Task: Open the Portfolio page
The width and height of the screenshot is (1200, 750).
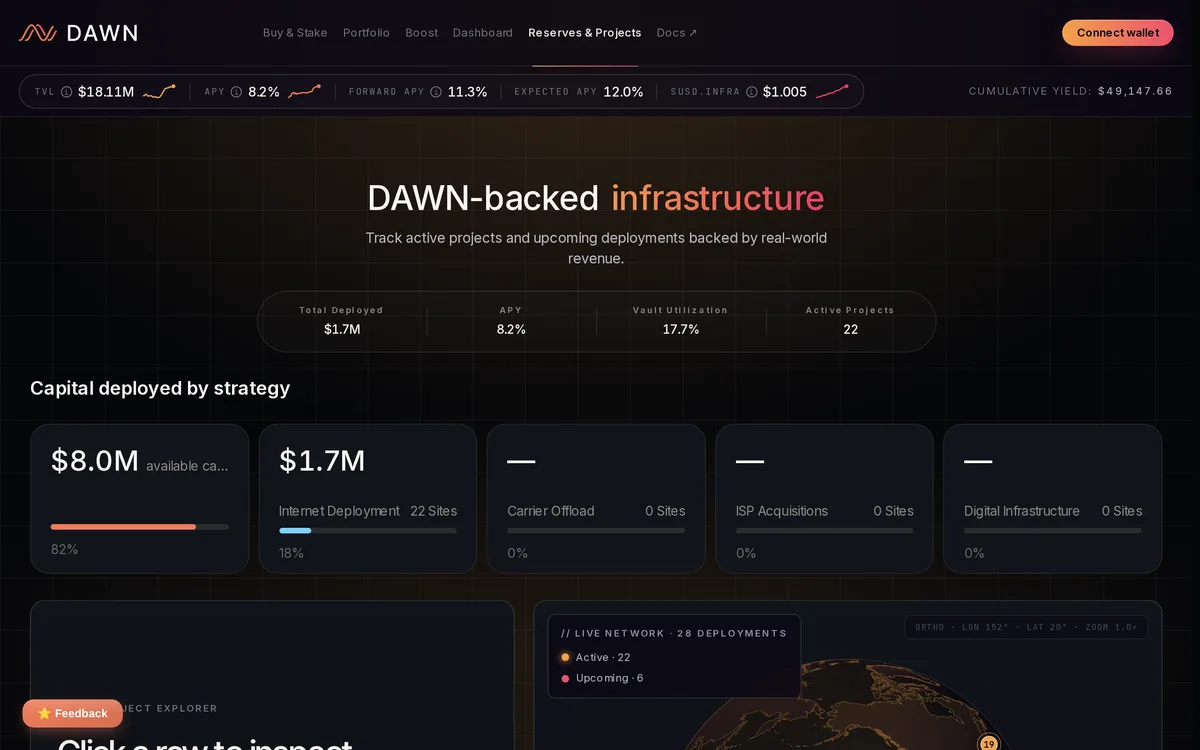Action: (366, 33)
